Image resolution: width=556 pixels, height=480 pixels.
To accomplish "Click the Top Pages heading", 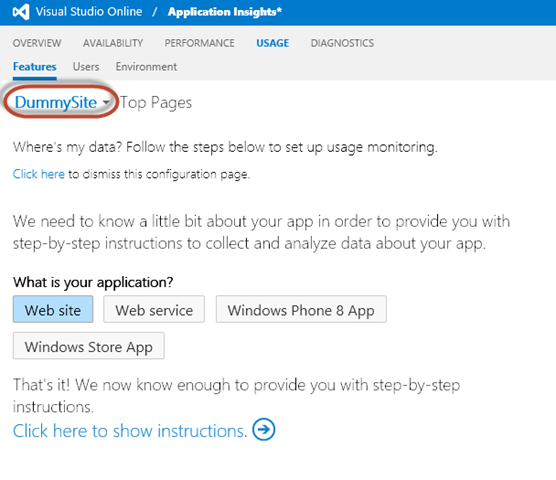I will point(156,103).
